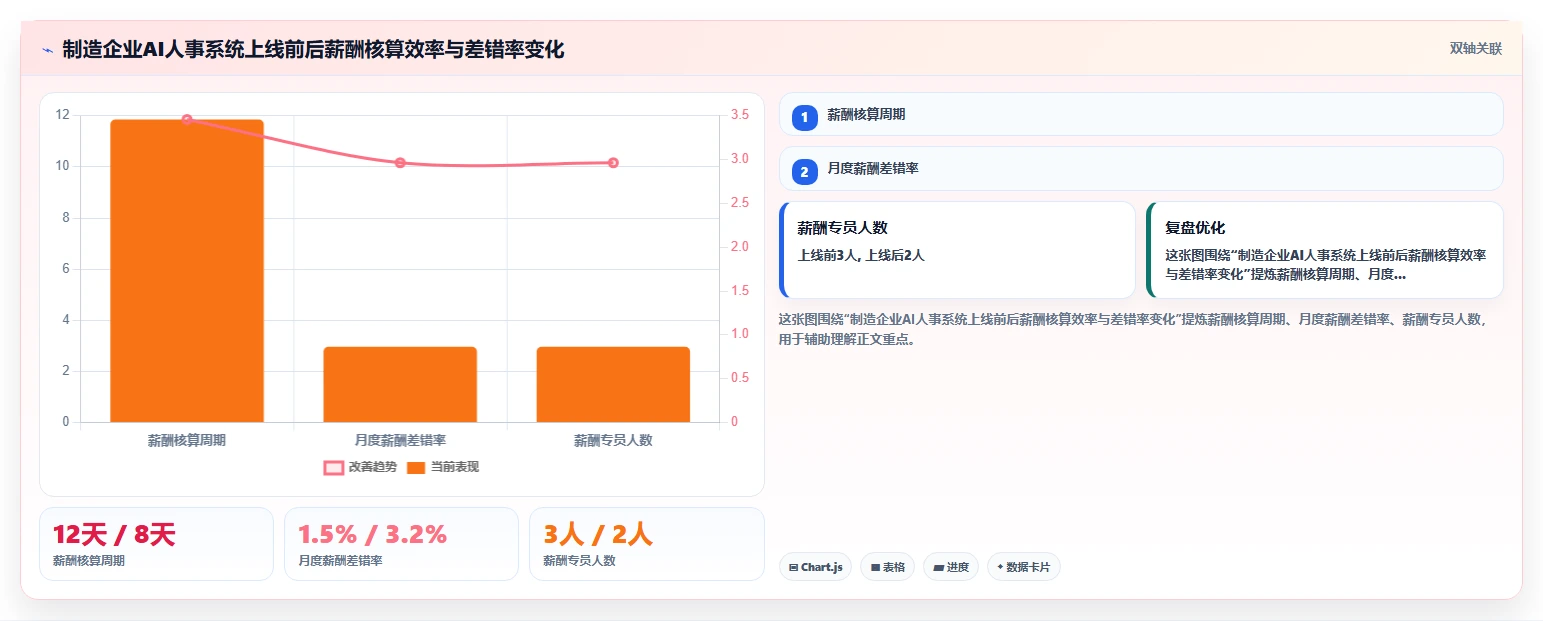Click the orange 薪酬专员人数 bar
1543x621 pixels.
613,384
